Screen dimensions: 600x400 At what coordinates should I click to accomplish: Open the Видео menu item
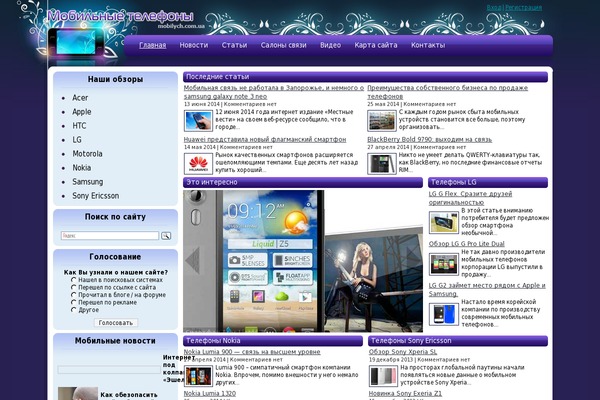pos(330,45)
